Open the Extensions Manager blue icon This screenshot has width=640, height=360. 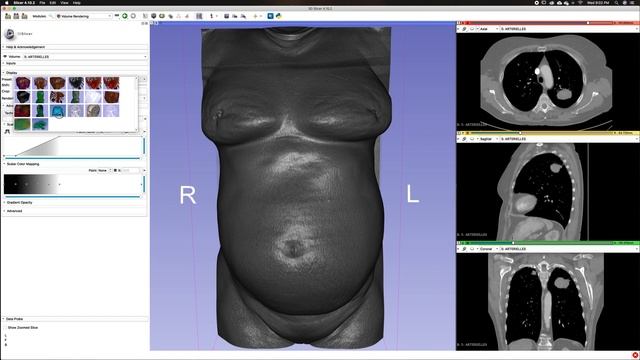coord(270,16)
